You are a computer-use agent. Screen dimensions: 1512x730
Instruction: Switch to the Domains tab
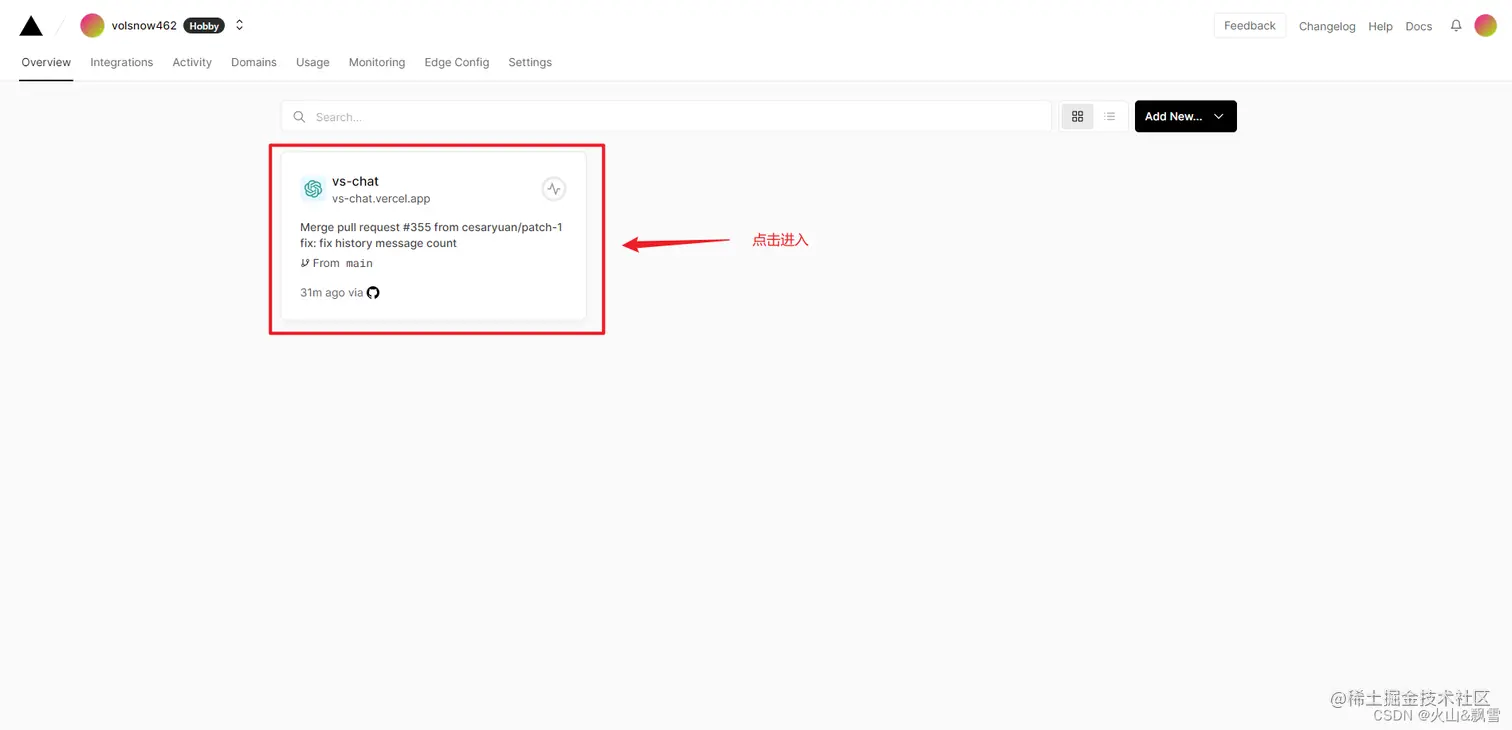[x=254, y=62]
